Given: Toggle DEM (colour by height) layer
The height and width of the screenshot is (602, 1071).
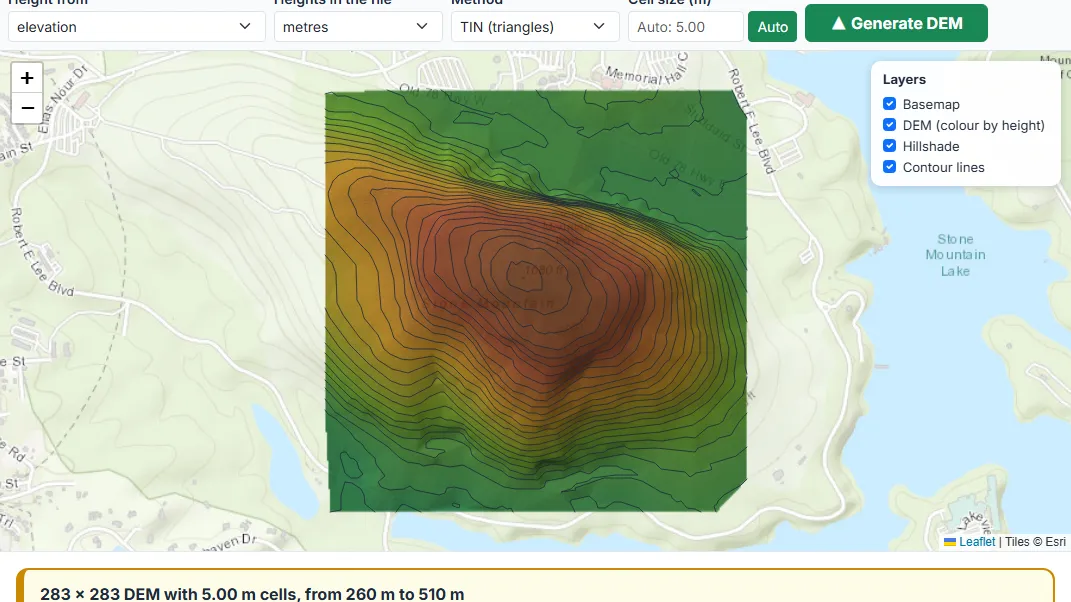Looking at the screenshot, I should pos(889,125).
